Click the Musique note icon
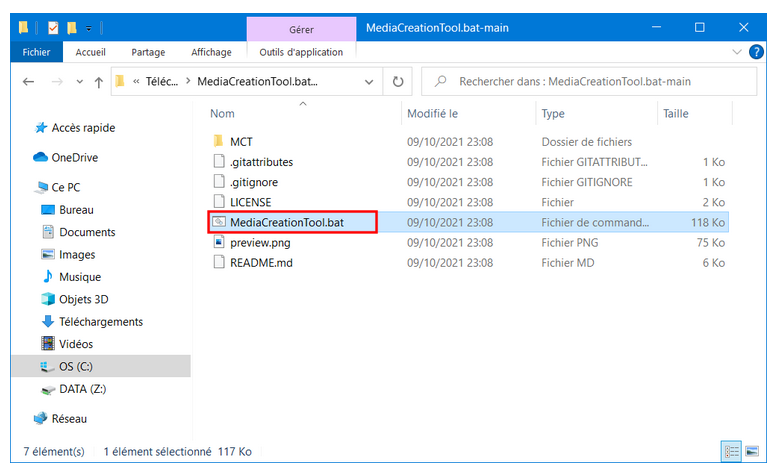This screenshot has width=776, height=476. click(48, 276)
